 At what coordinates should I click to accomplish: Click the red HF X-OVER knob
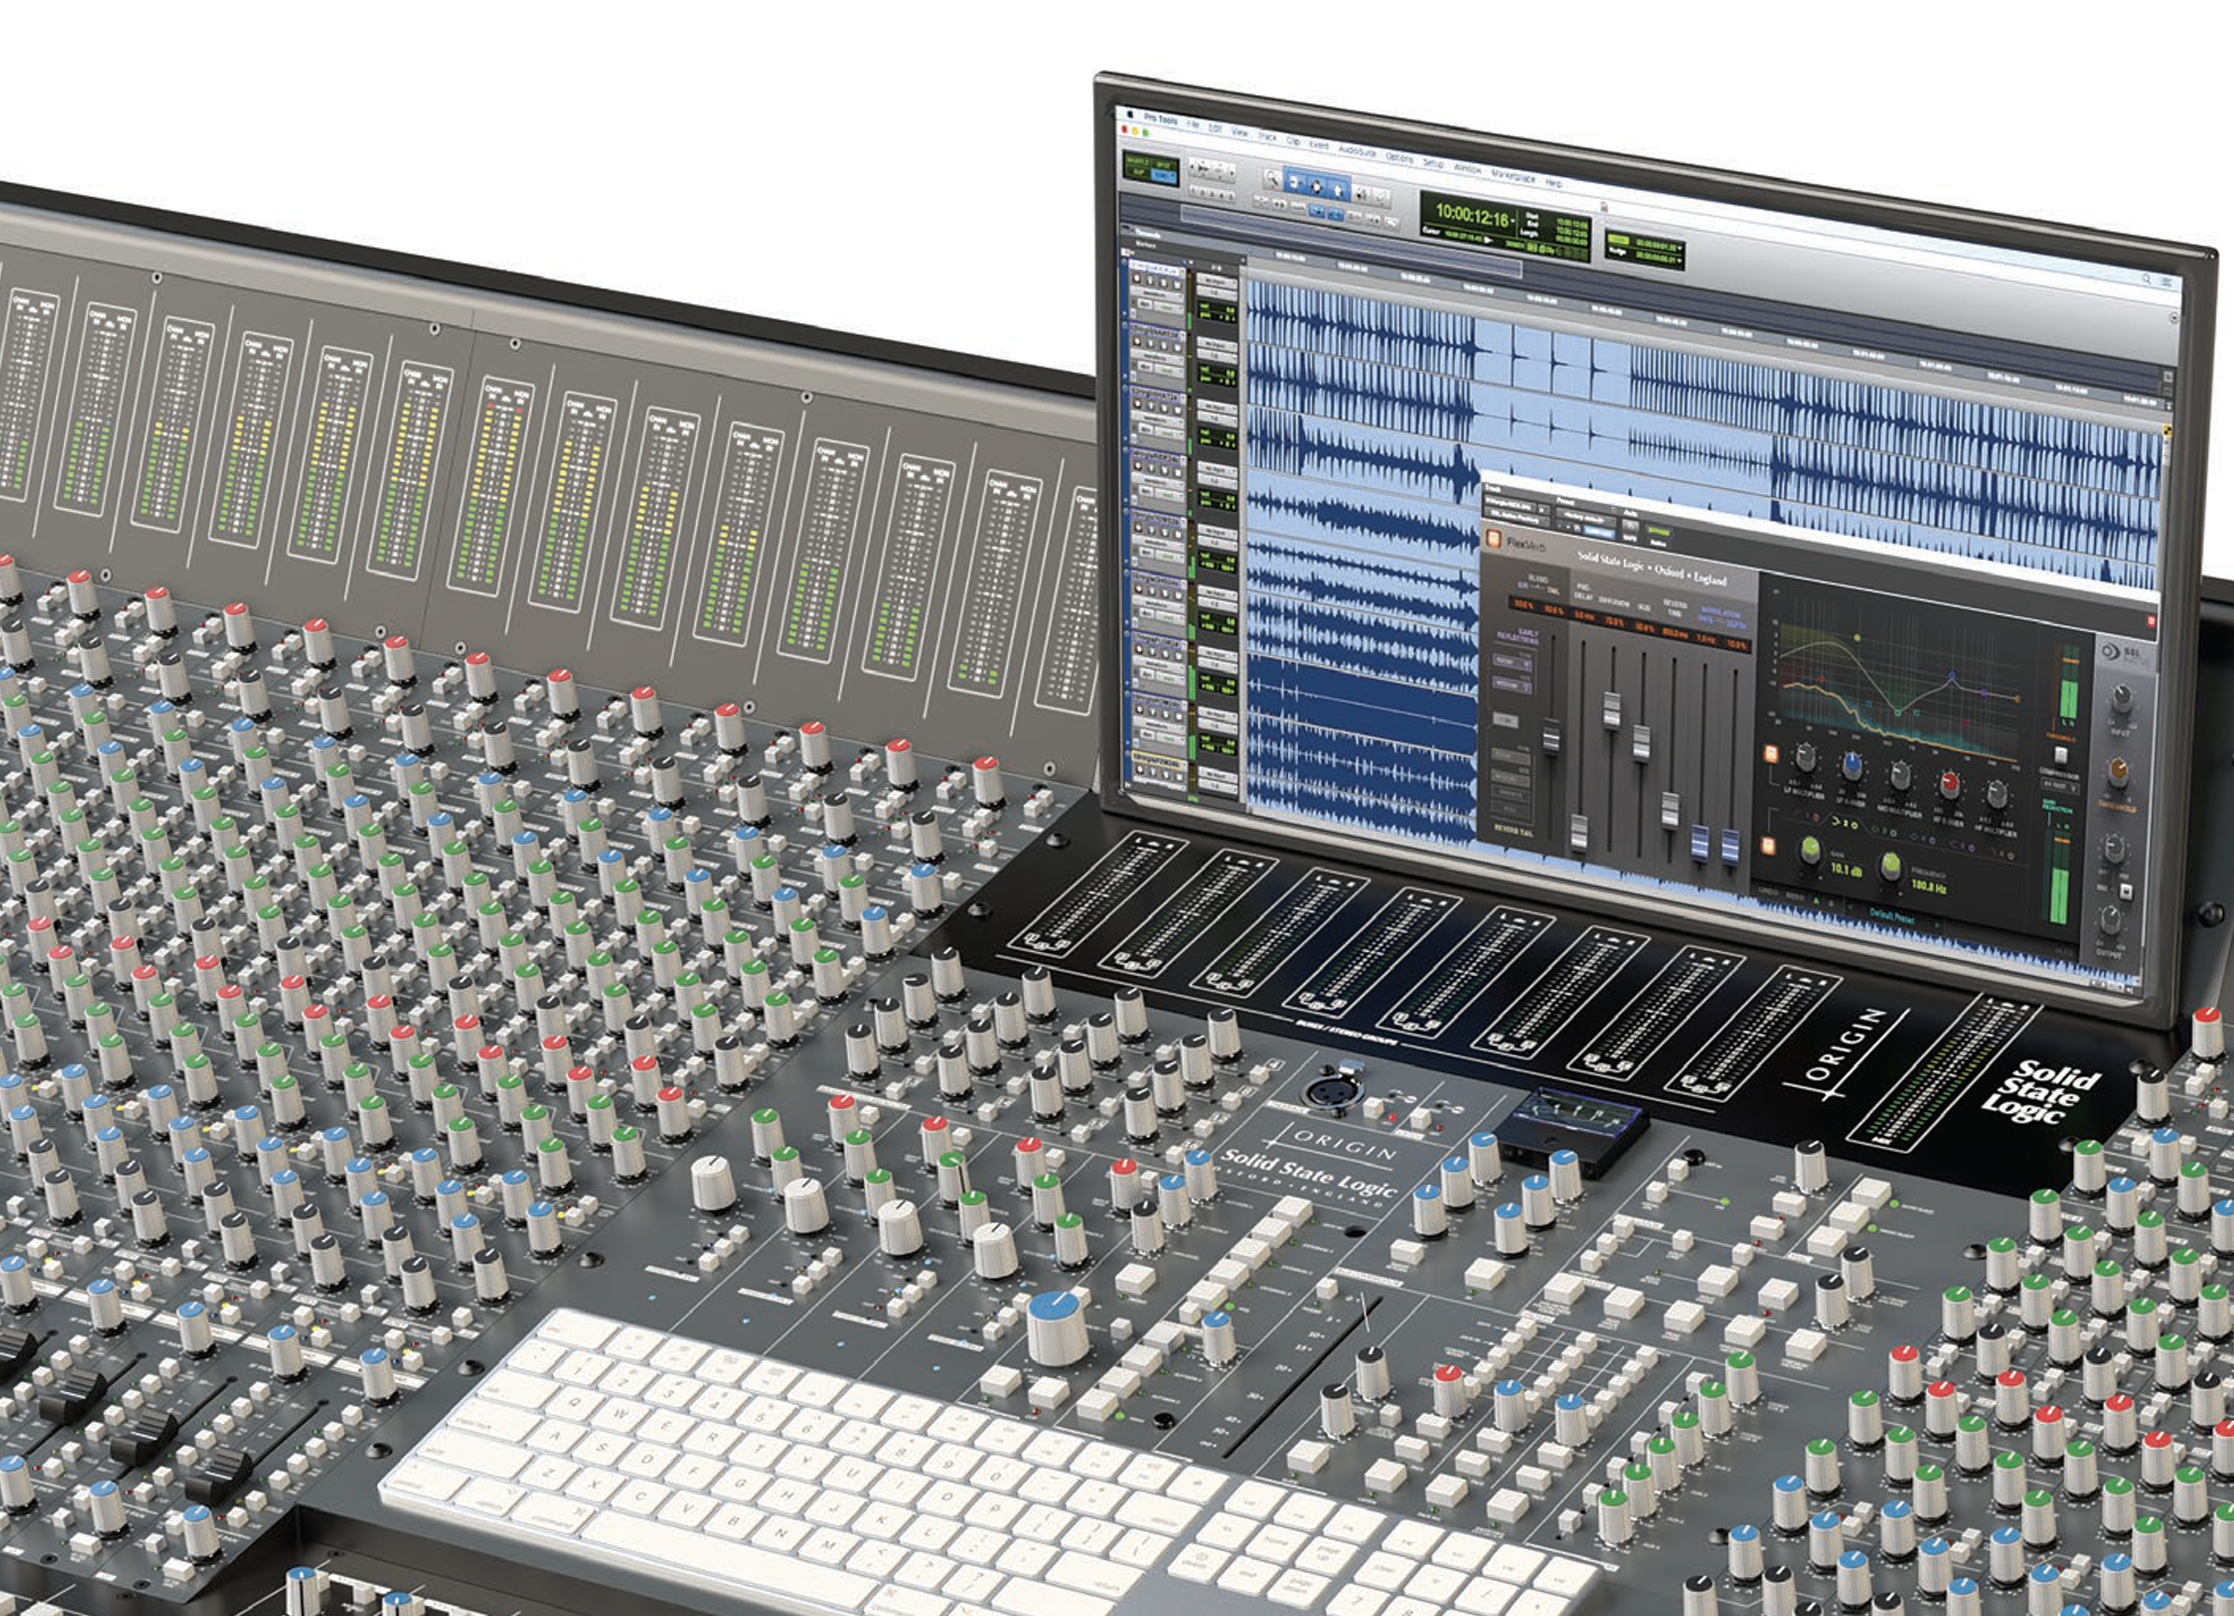1949,784
